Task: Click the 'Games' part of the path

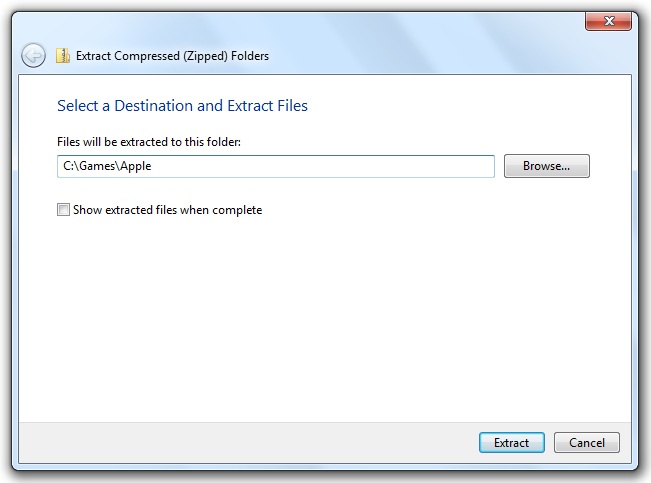Action: [95, 166]
